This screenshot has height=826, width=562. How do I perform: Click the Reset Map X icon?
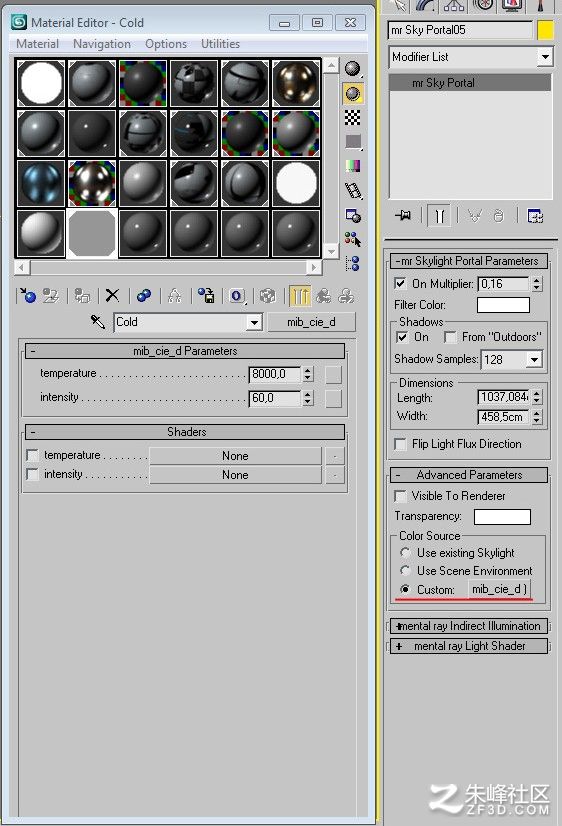(112, 296)
